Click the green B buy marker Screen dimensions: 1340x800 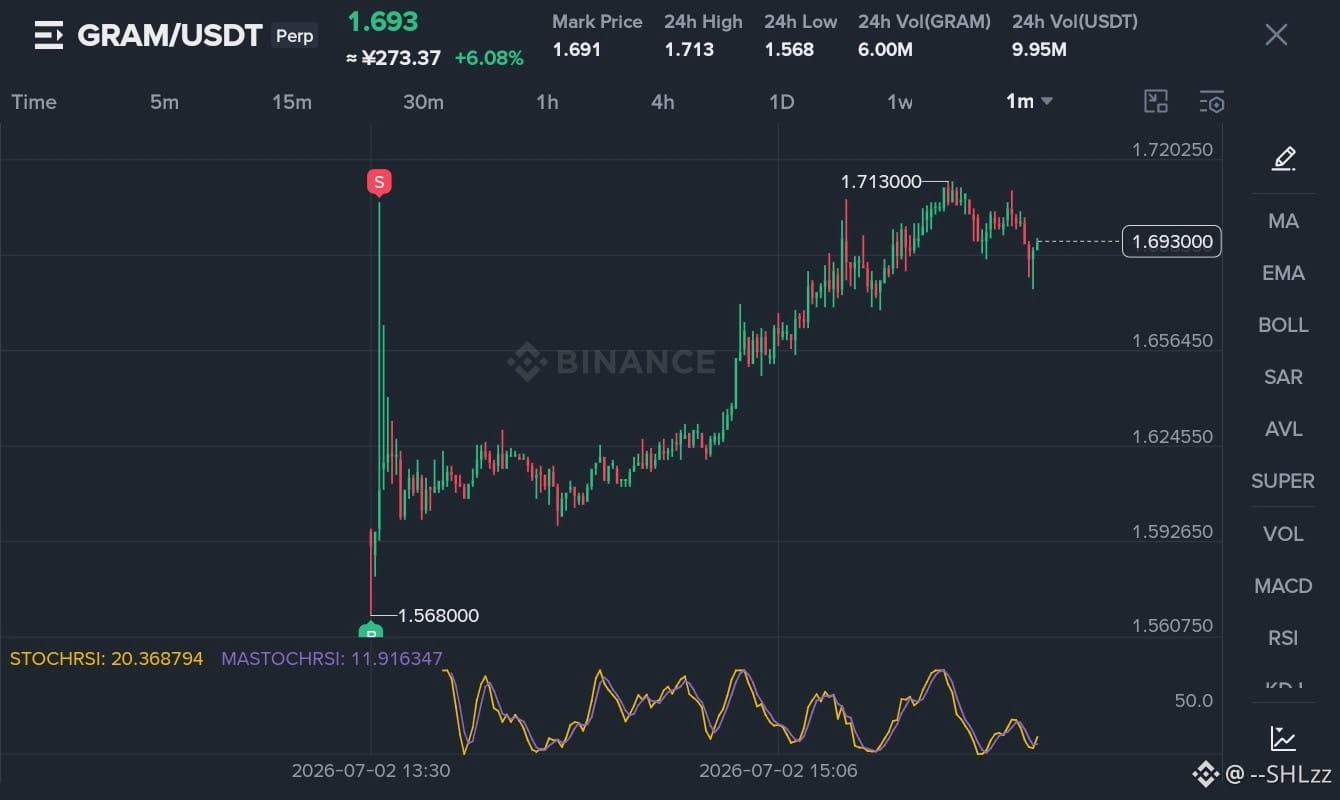(x=371, y=631)
